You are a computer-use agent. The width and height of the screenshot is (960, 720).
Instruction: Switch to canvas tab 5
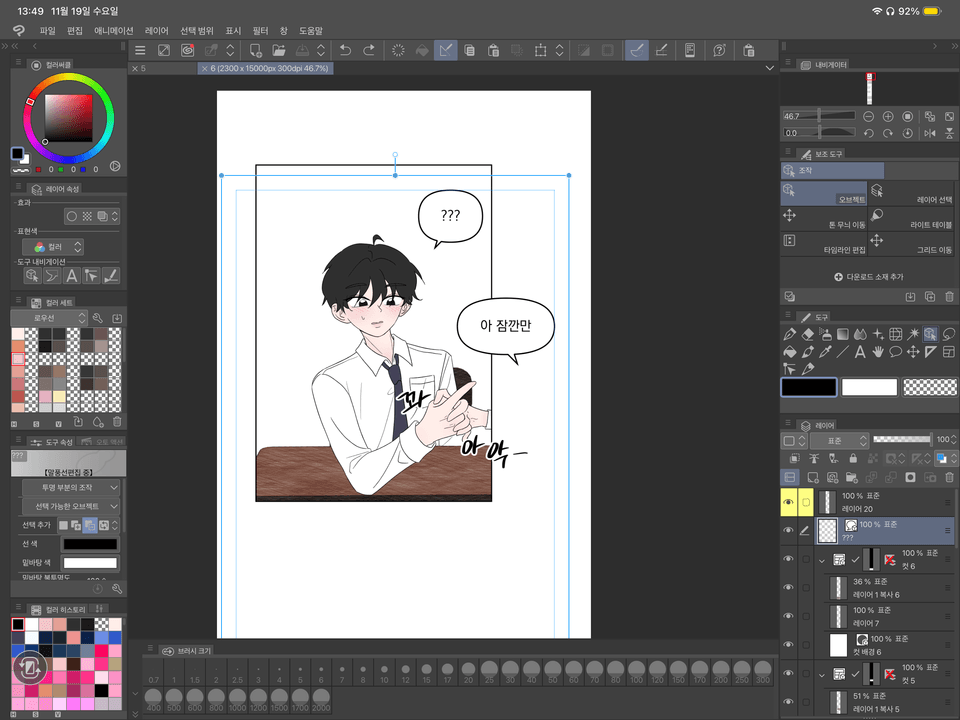click(162, 69)
